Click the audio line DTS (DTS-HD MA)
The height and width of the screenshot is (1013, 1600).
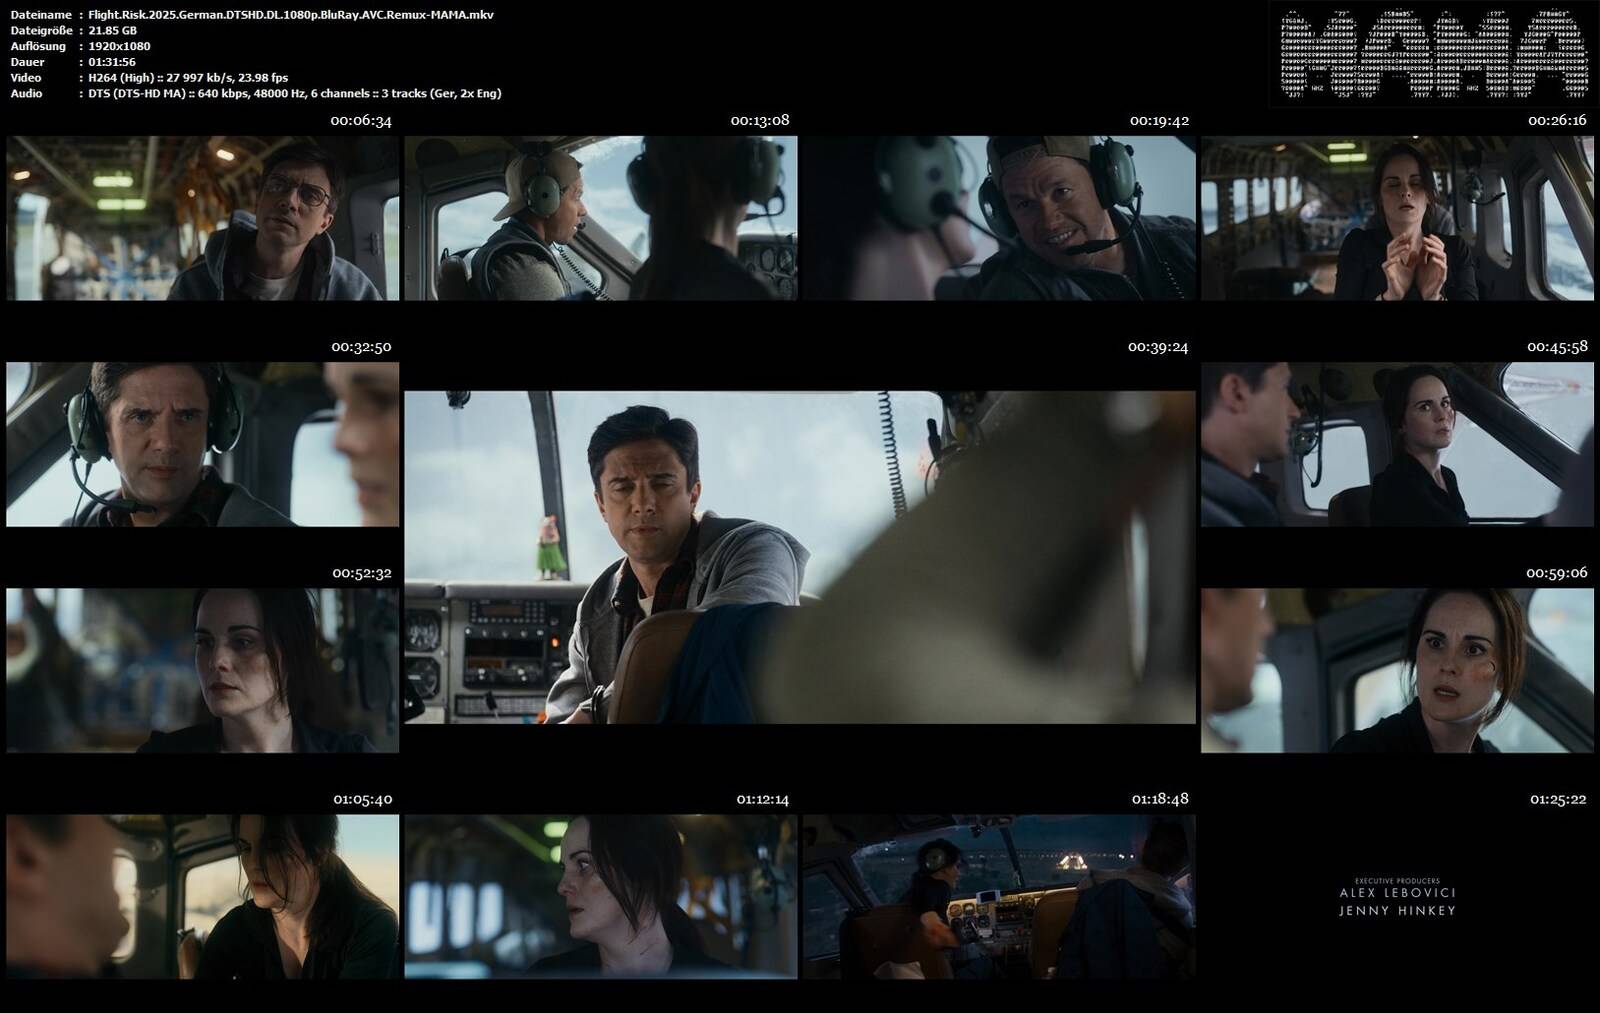(x=295, y=94)
